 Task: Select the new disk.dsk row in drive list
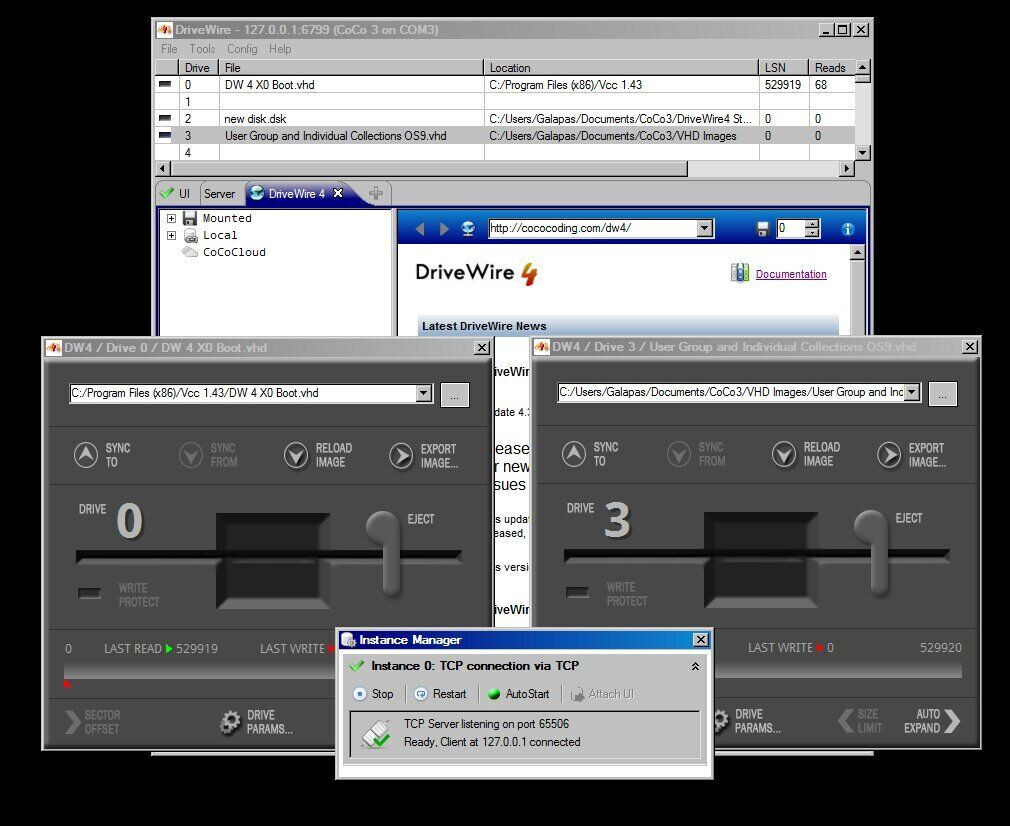point(505,119)
